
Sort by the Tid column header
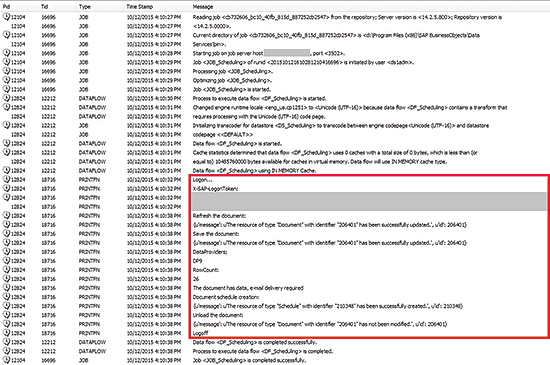point(44,7)
